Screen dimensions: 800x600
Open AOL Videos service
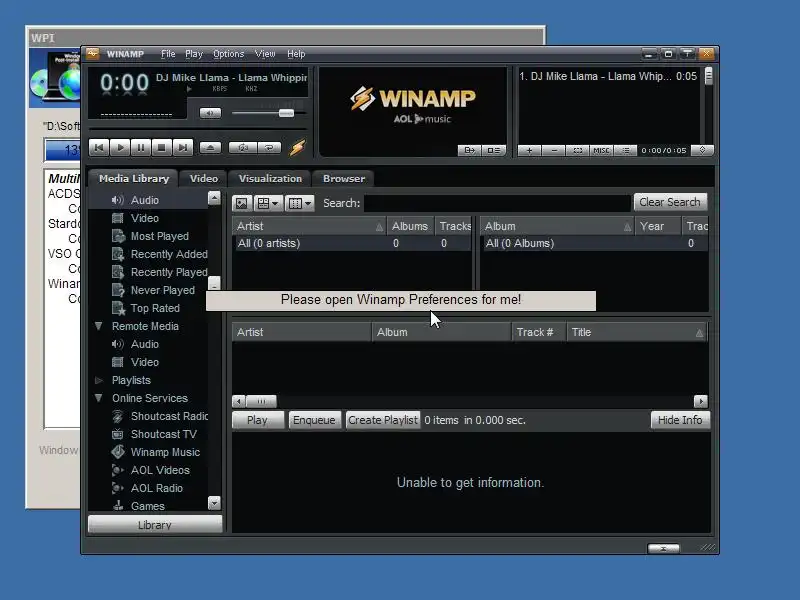pyautogui.click(x=160, y=470)
